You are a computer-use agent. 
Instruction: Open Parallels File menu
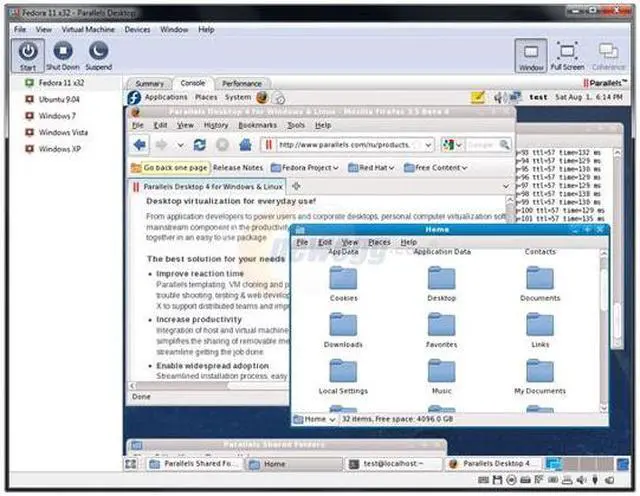pos(20,29)
